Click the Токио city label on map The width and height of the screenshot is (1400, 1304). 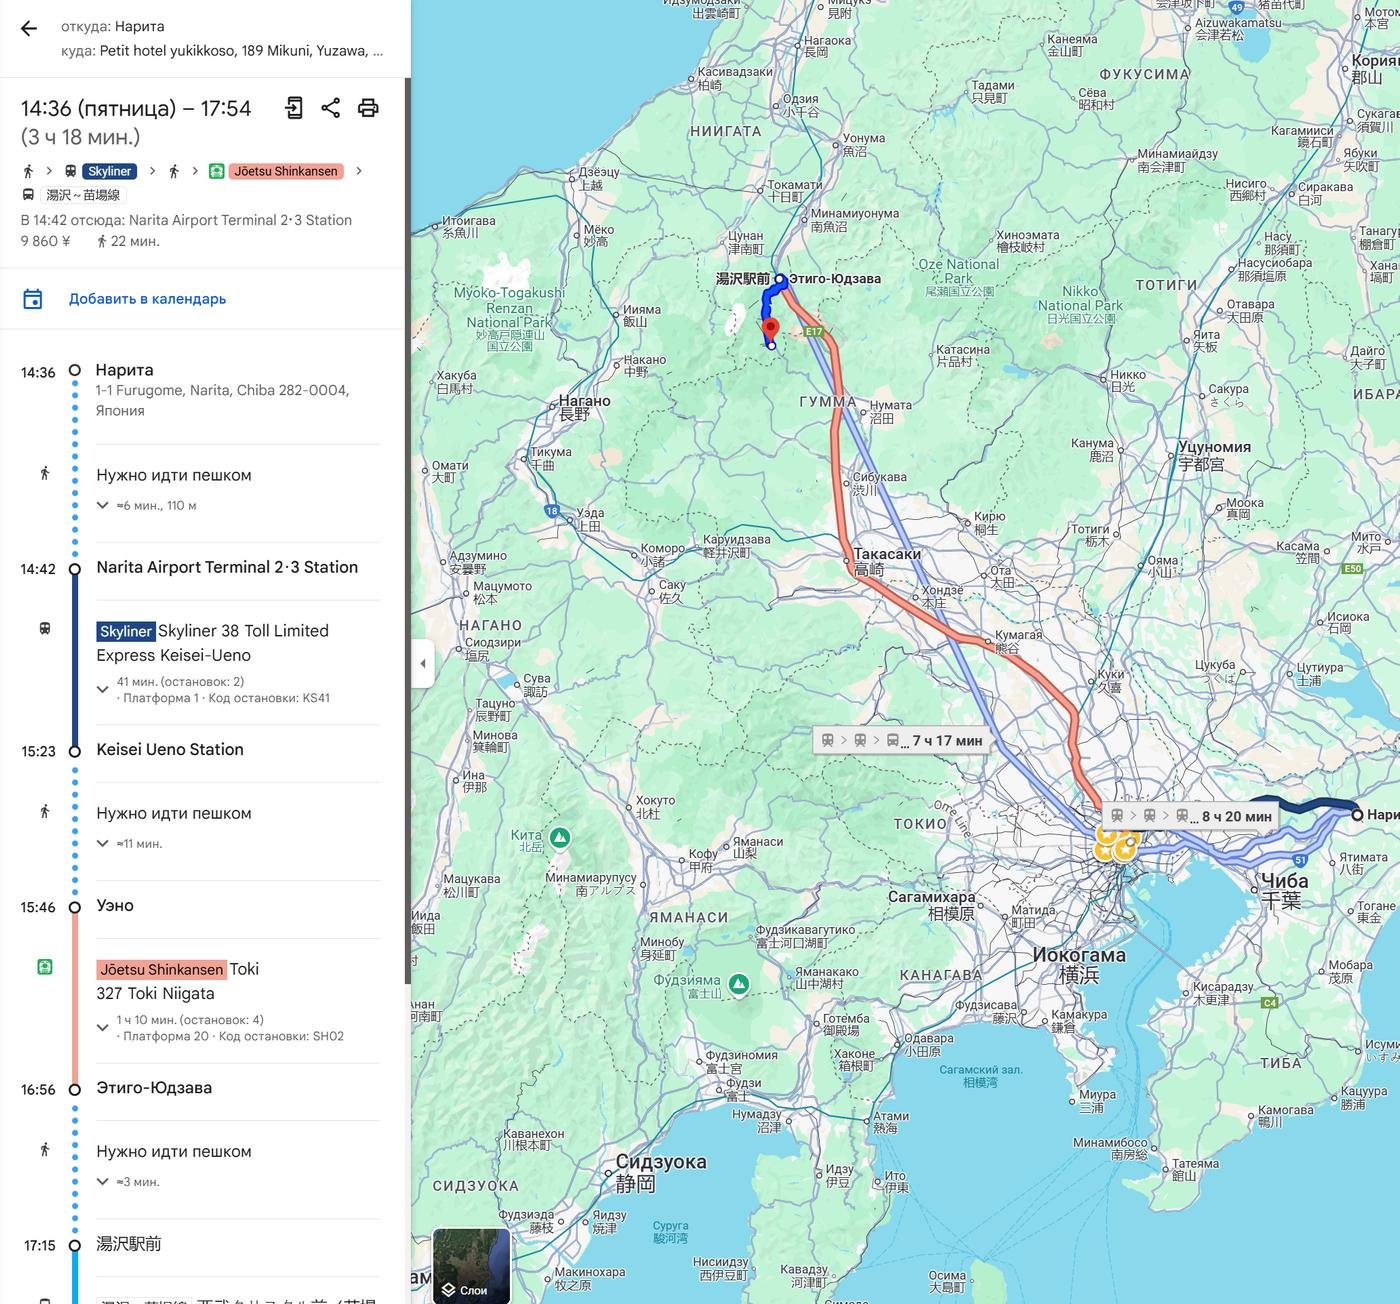920,824
